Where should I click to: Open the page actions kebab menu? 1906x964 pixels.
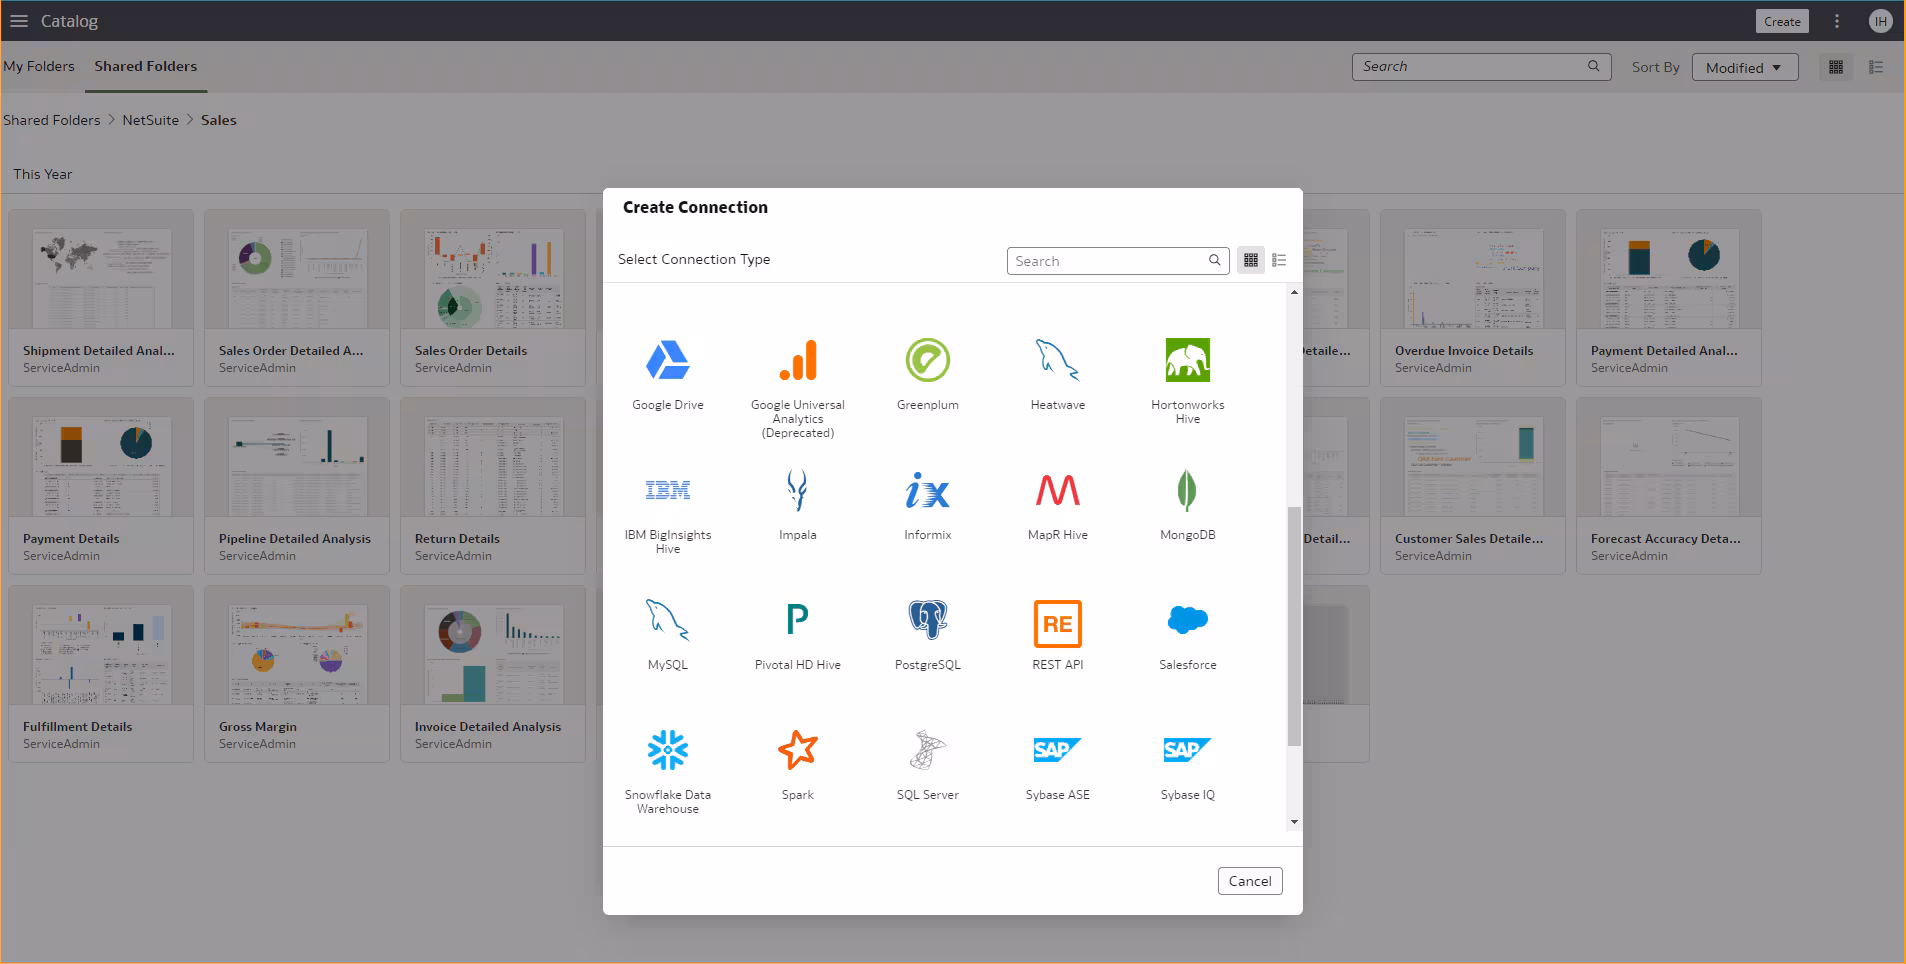pyautogui.click(x=1837, y=21)
